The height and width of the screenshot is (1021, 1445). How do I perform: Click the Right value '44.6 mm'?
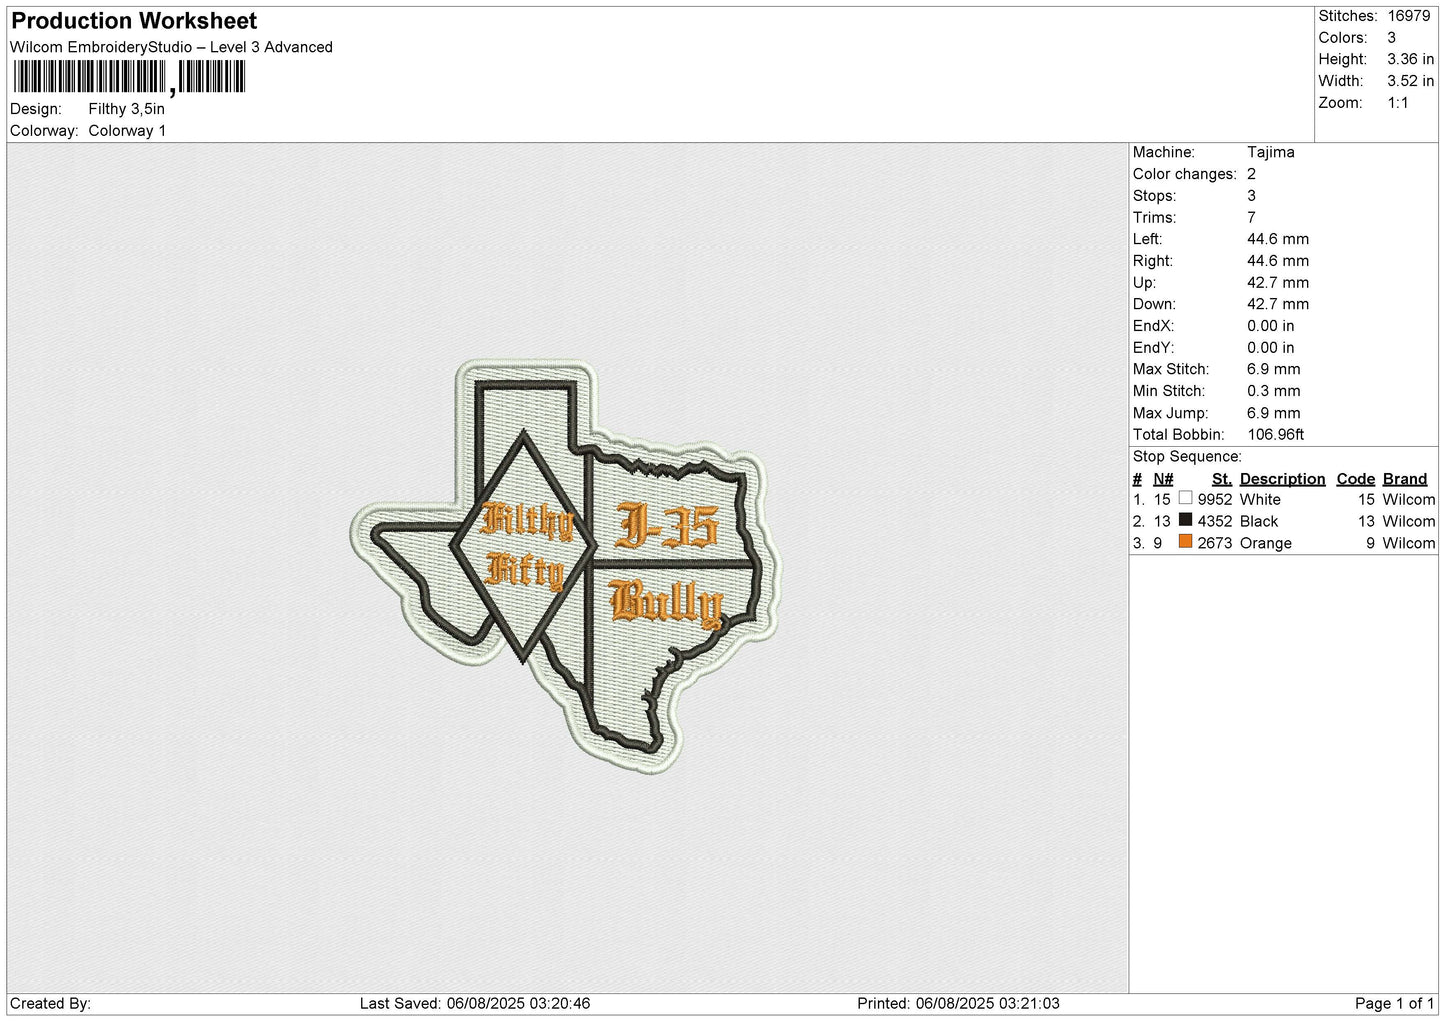[1278, 261]
